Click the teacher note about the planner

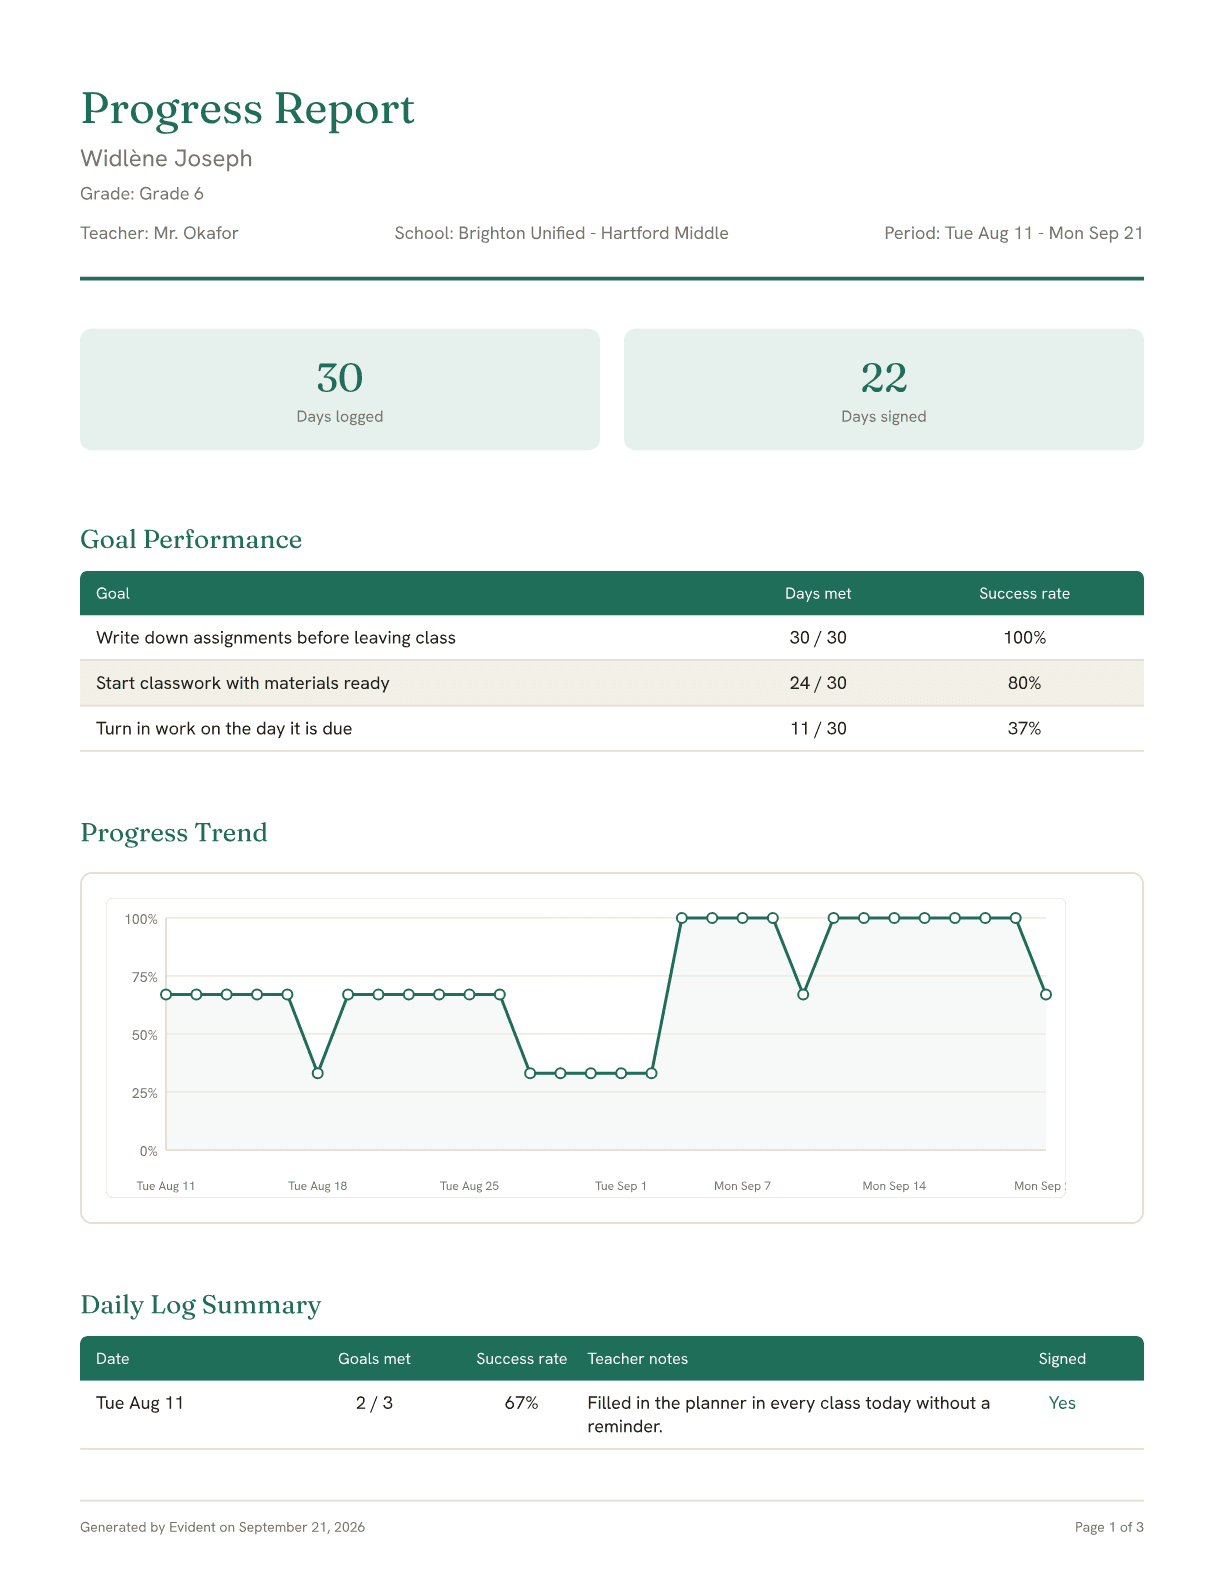pyautogui.click(x=789, y=1414)
